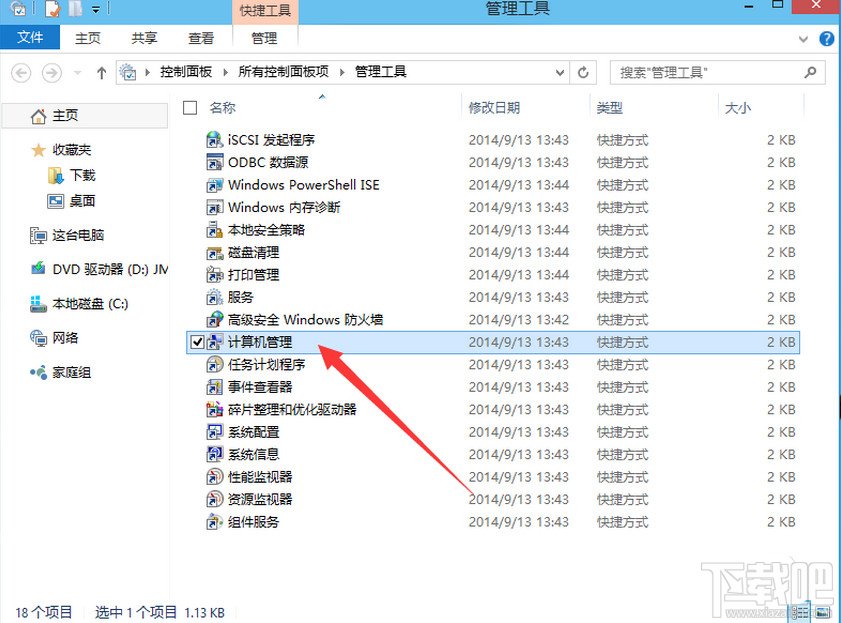Refresh the folder with the refresh icon
This screenshot has width=841, height=623.
click(x=583, y=72)
